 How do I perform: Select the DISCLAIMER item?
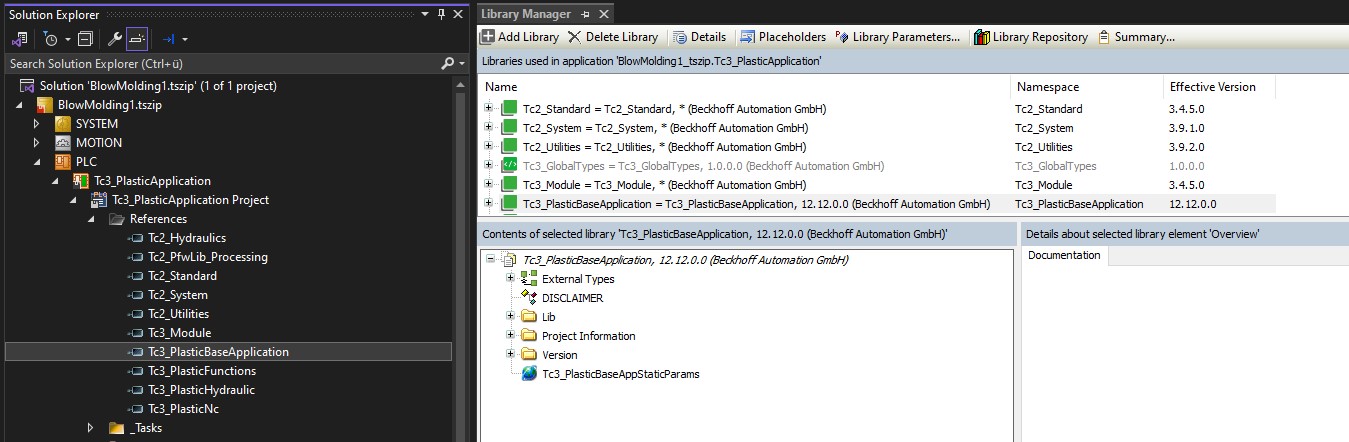[572, 298]
